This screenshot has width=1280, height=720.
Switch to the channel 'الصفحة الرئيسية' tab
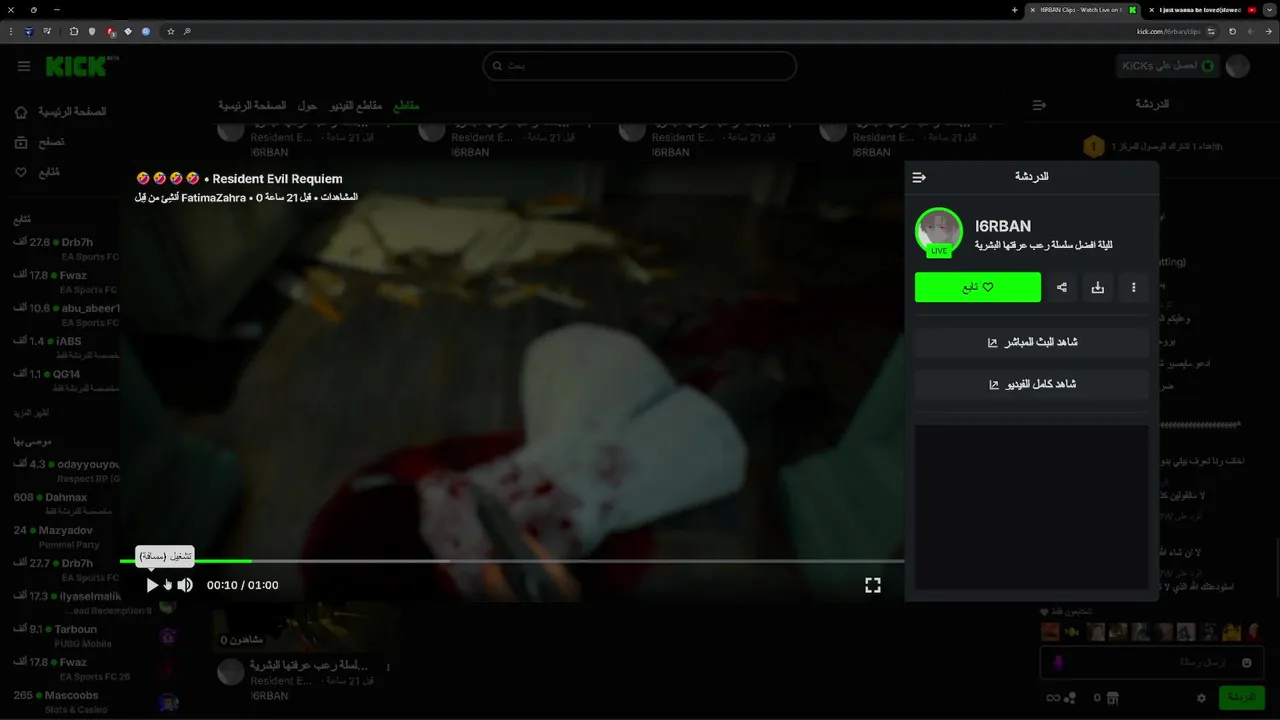[252, 105]
